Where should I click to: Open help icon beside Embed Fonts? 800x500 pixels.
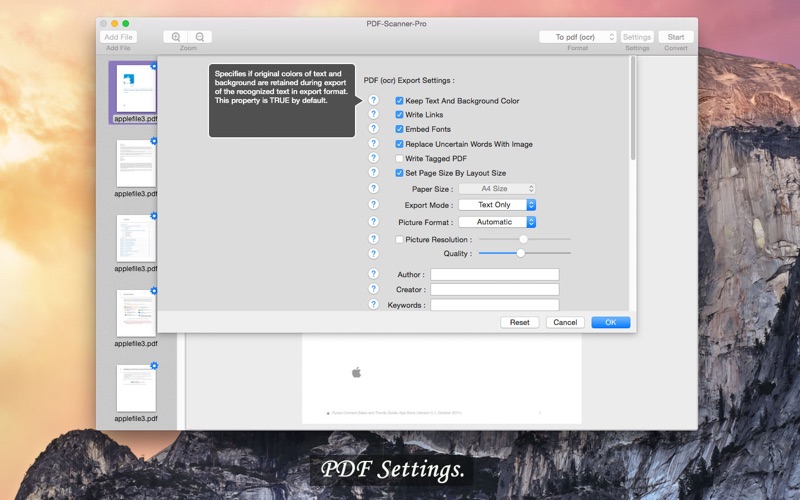click(x=373, y=128)
